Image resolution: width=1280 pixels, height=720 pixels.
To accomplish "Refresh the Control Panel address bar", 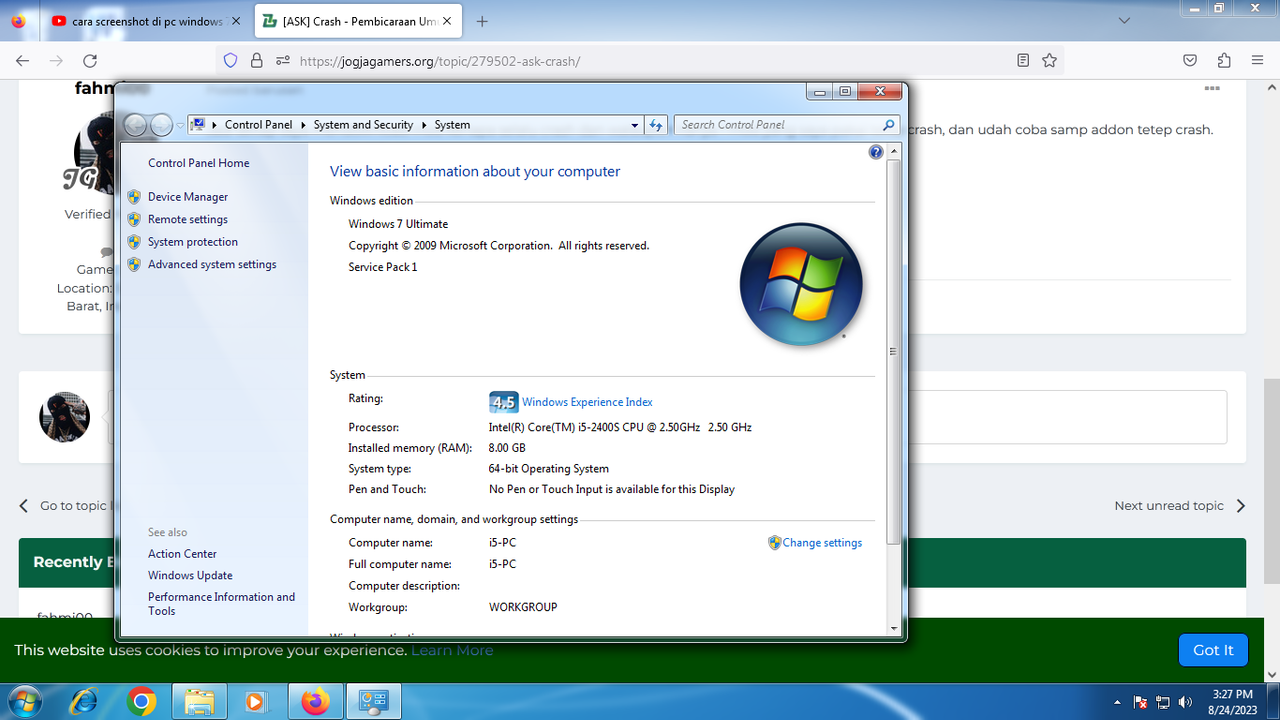I will (656, 125).
